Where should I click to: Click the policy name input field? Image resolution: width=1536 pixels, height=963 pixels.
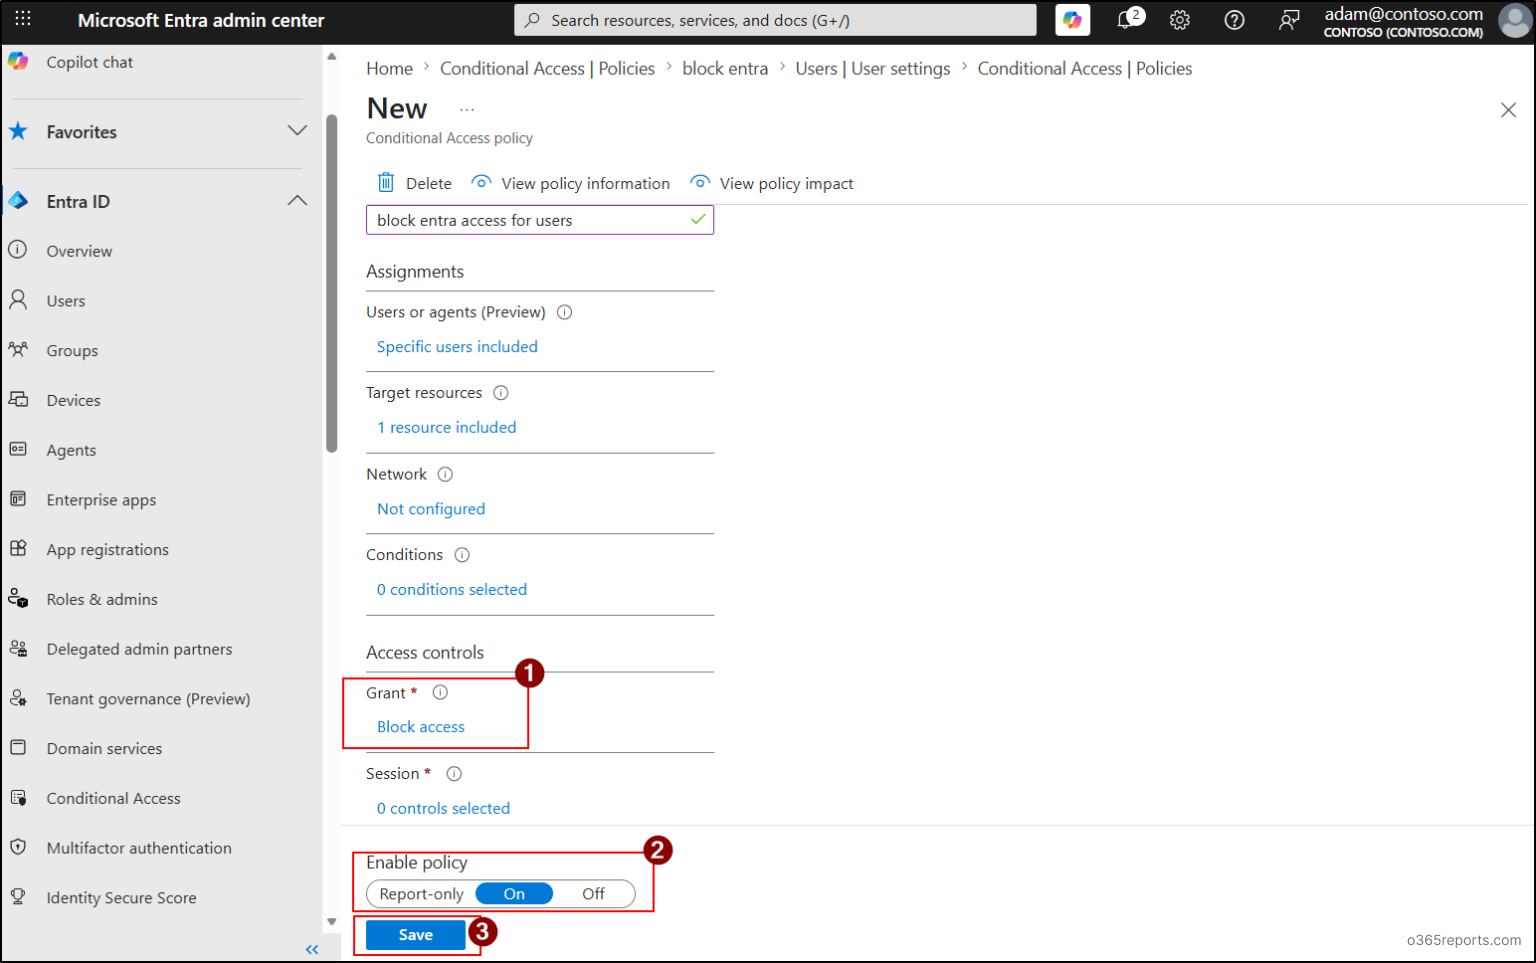(x=540, y=220)
